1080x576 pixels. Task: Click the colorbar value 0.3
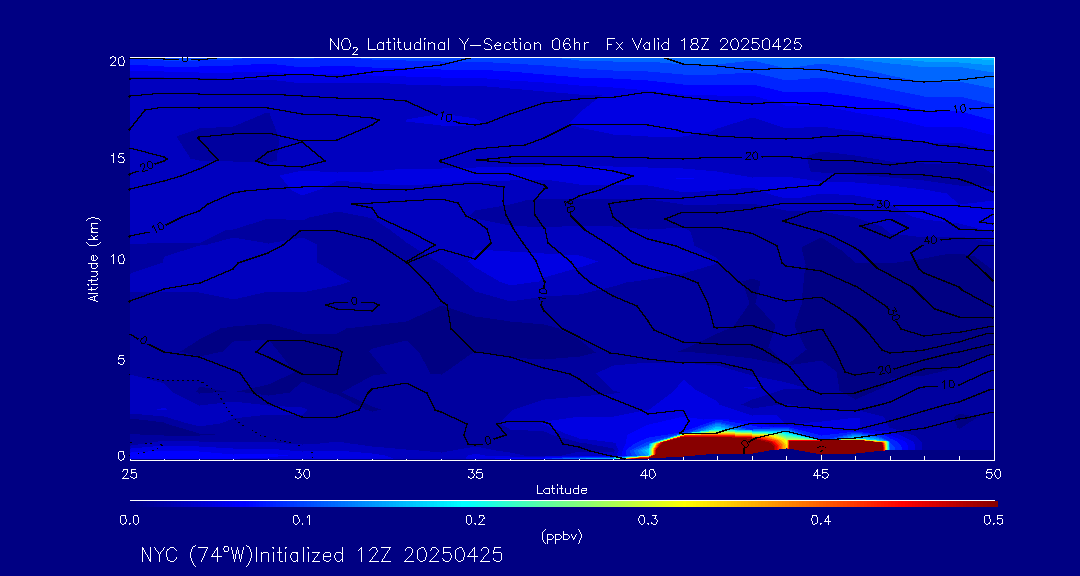pyautogui.click(x=648, y=521)
